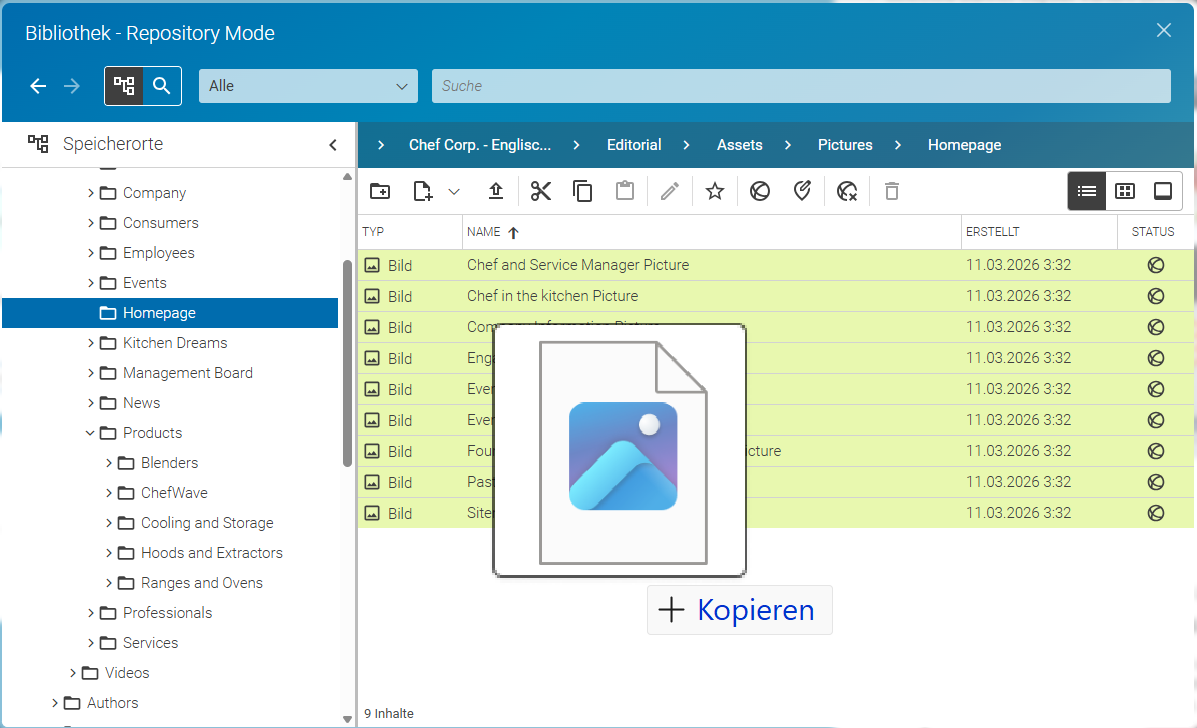This screenshot has width=1197, height=728.
Task: Click the delete trash icon
Action: tap(892, 191)
